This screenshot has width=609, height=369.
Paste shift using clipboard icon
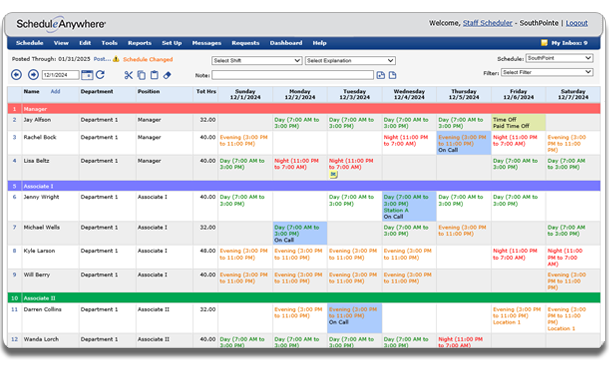154,75
